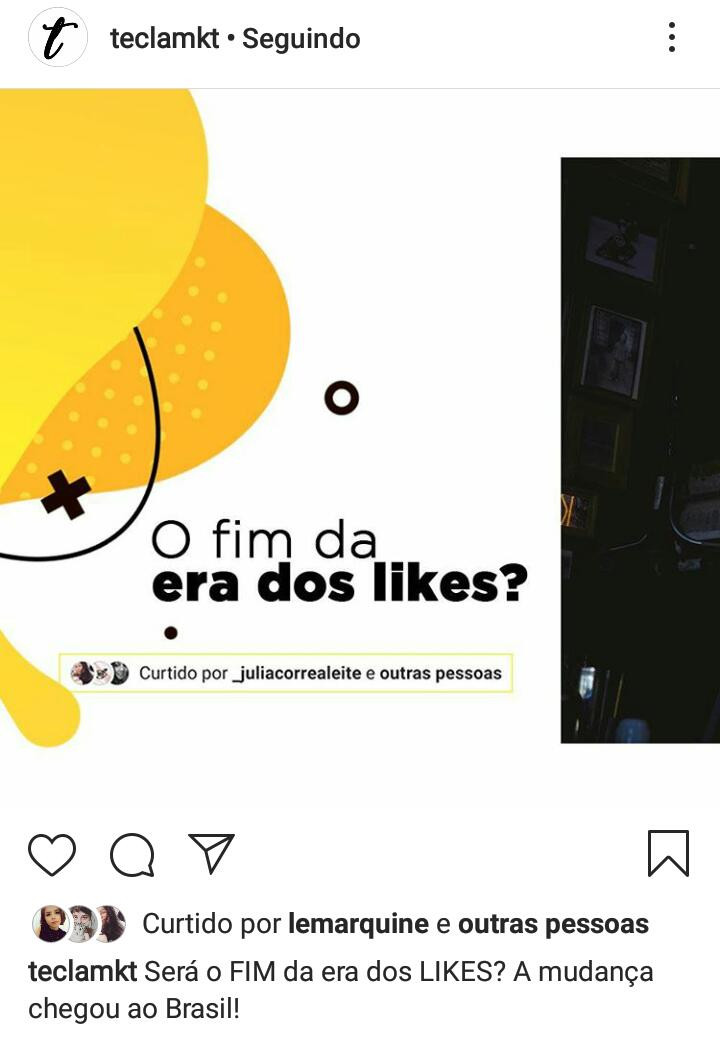The image size is (720, 1048).
Task: Open the three-dot options menu
Action: point(672,37)
